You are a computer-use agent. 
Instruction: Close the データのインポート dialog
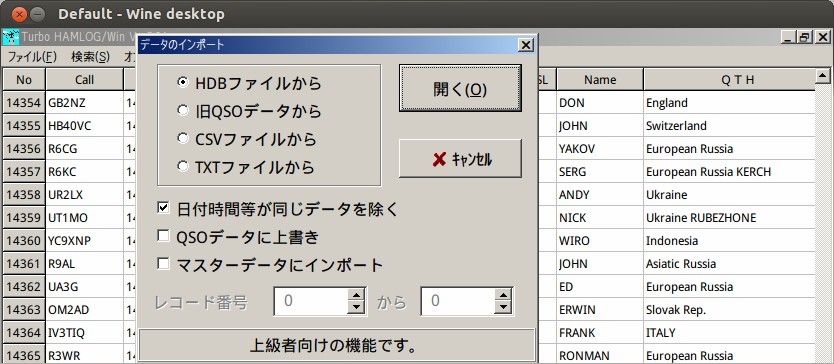point(526,45)
